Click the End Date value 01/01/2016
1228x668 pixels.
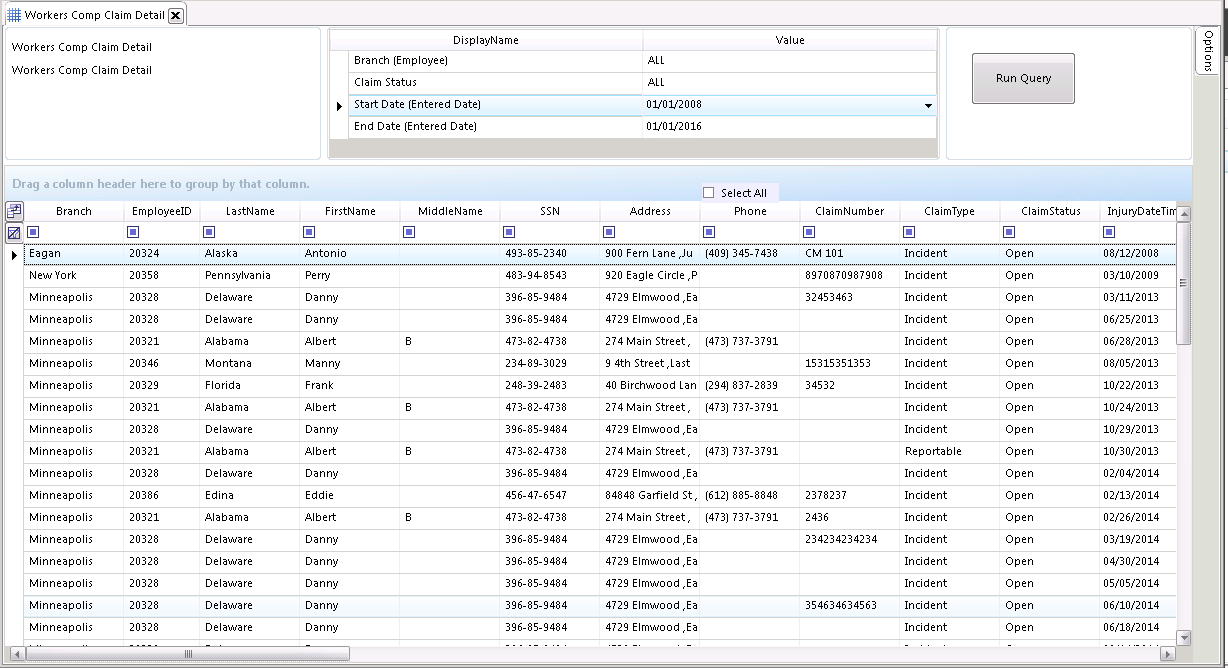click(x=790, y=127)
